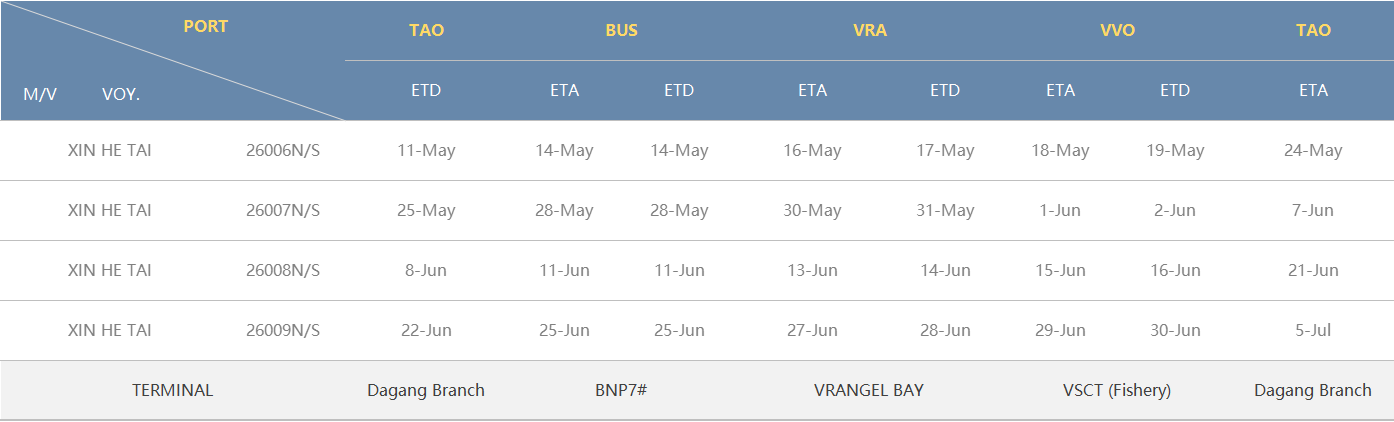Click voyage number 26009N/S

point(283,331)
